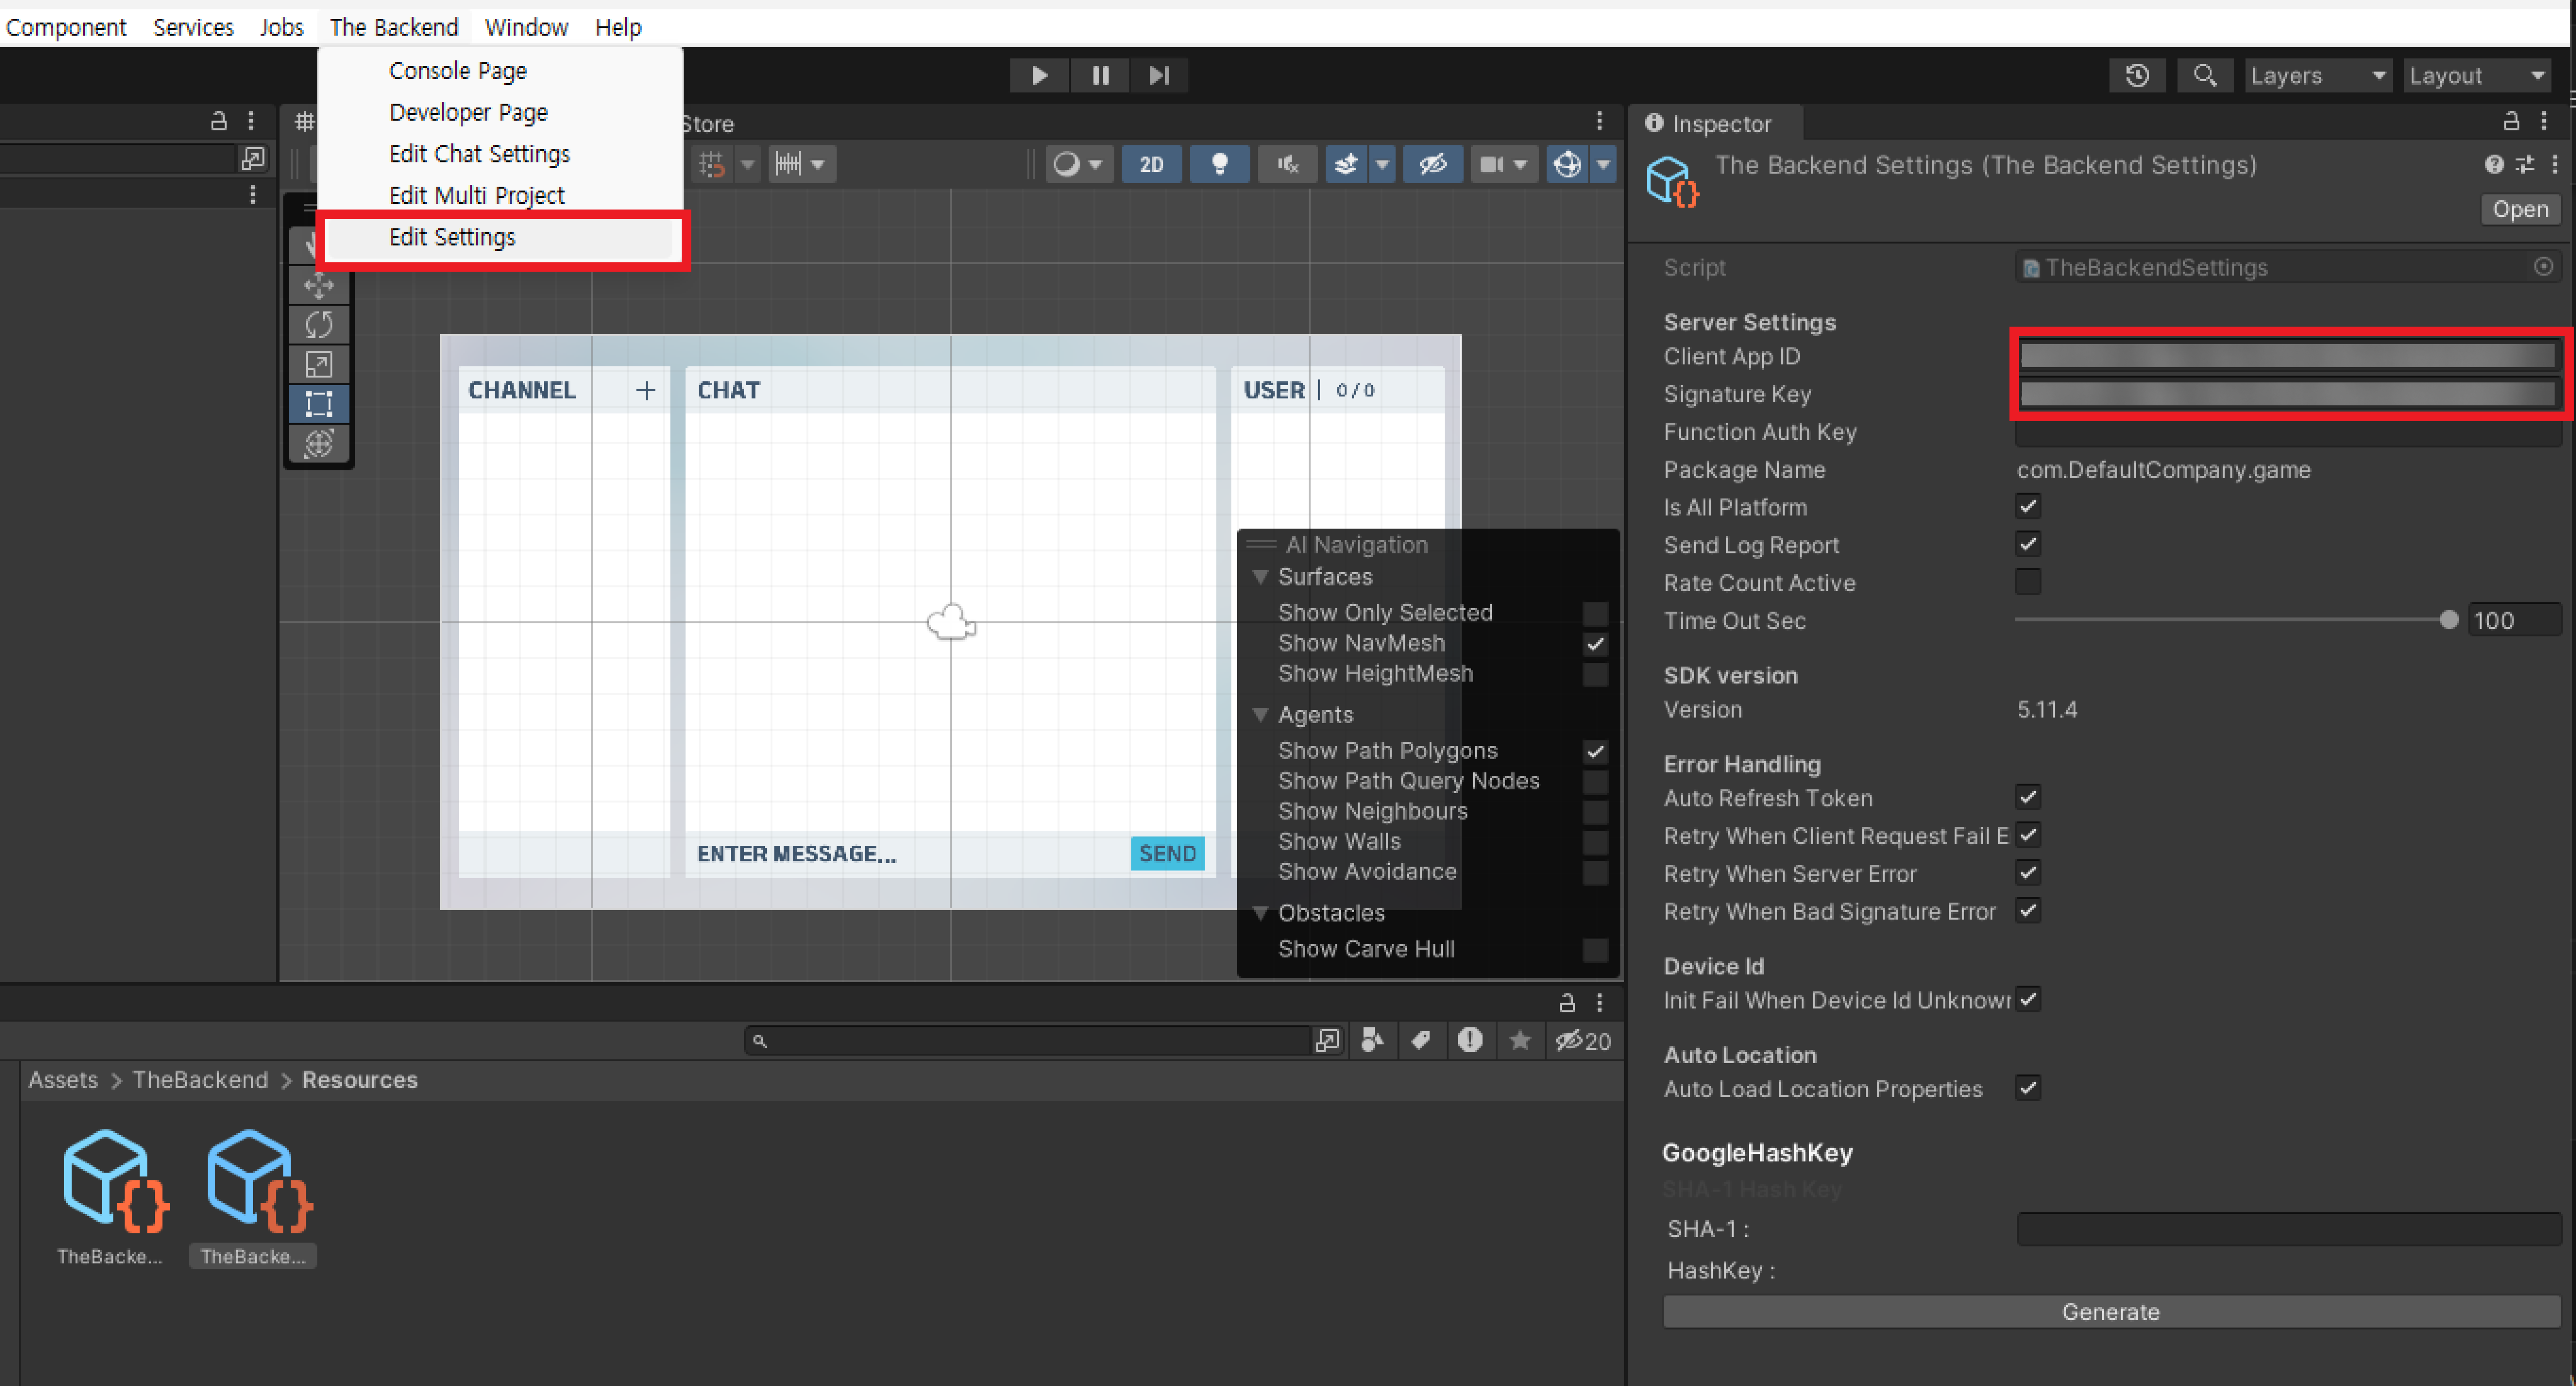Select the Scale tool in scene toolbar

(x=319, y=365)
